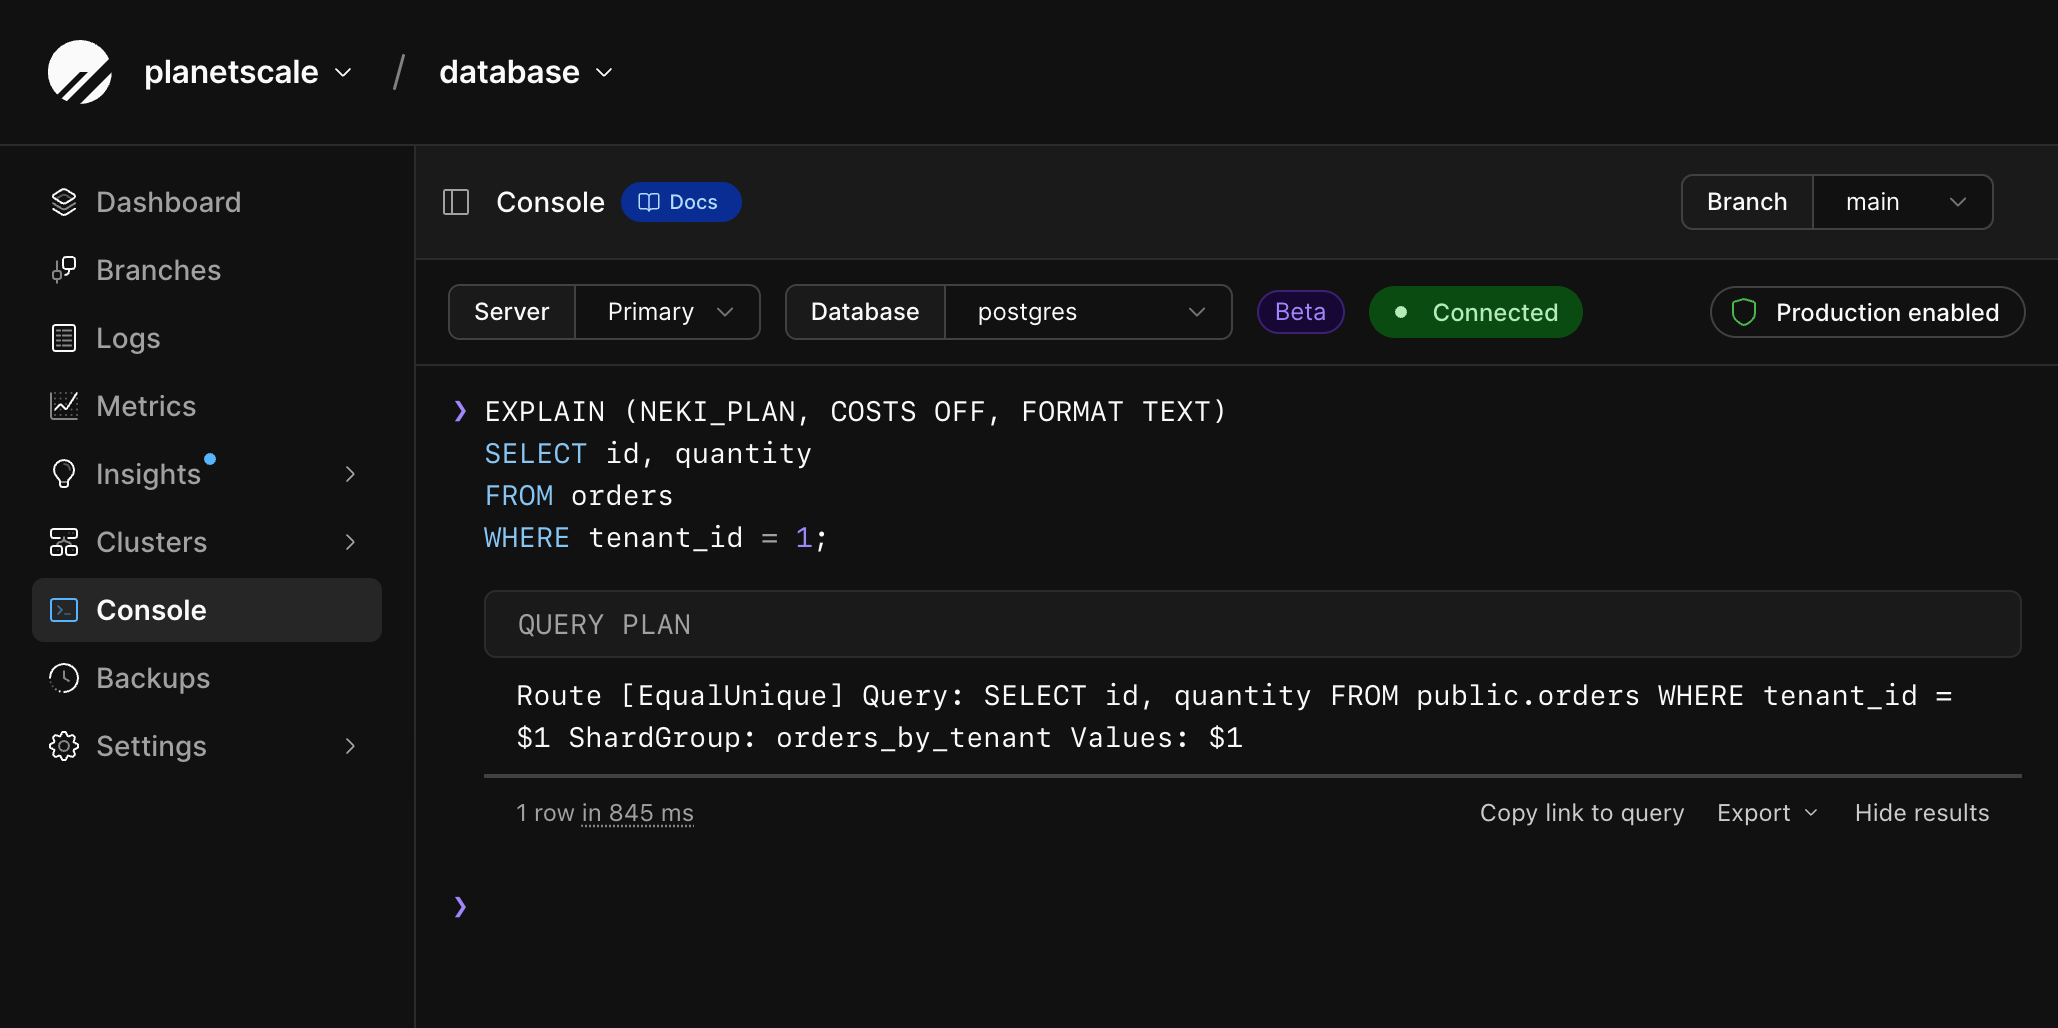
Task: Click the Backups clock icon
Action: 64,678
